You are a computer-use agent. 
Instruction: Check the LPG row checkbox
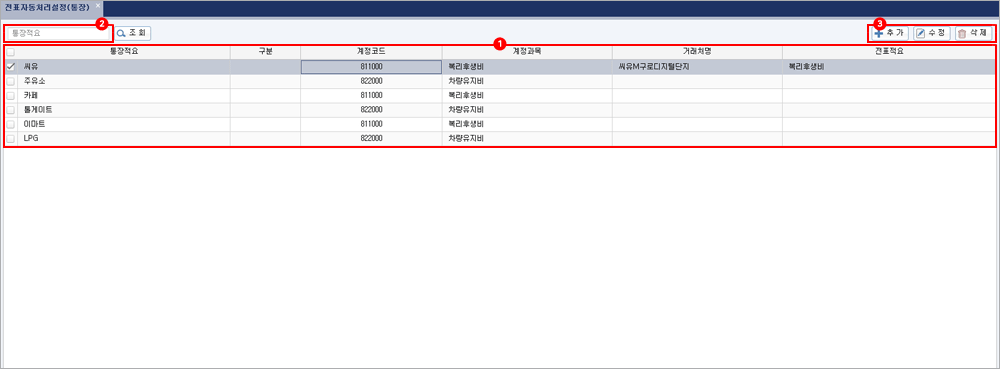10,138
